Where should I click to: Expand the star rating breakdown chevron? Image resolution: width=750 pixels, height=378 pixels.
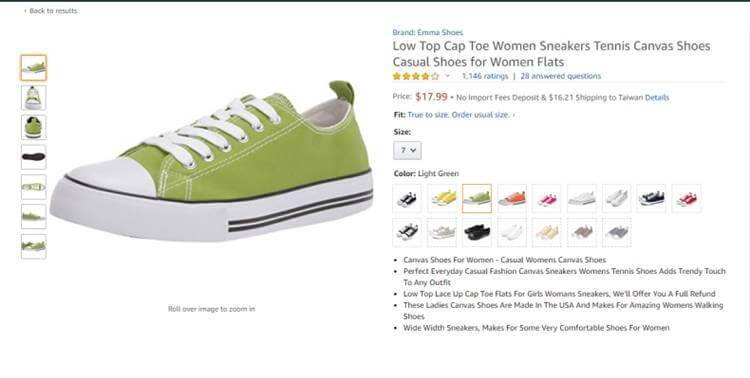(x=448, y=76)
